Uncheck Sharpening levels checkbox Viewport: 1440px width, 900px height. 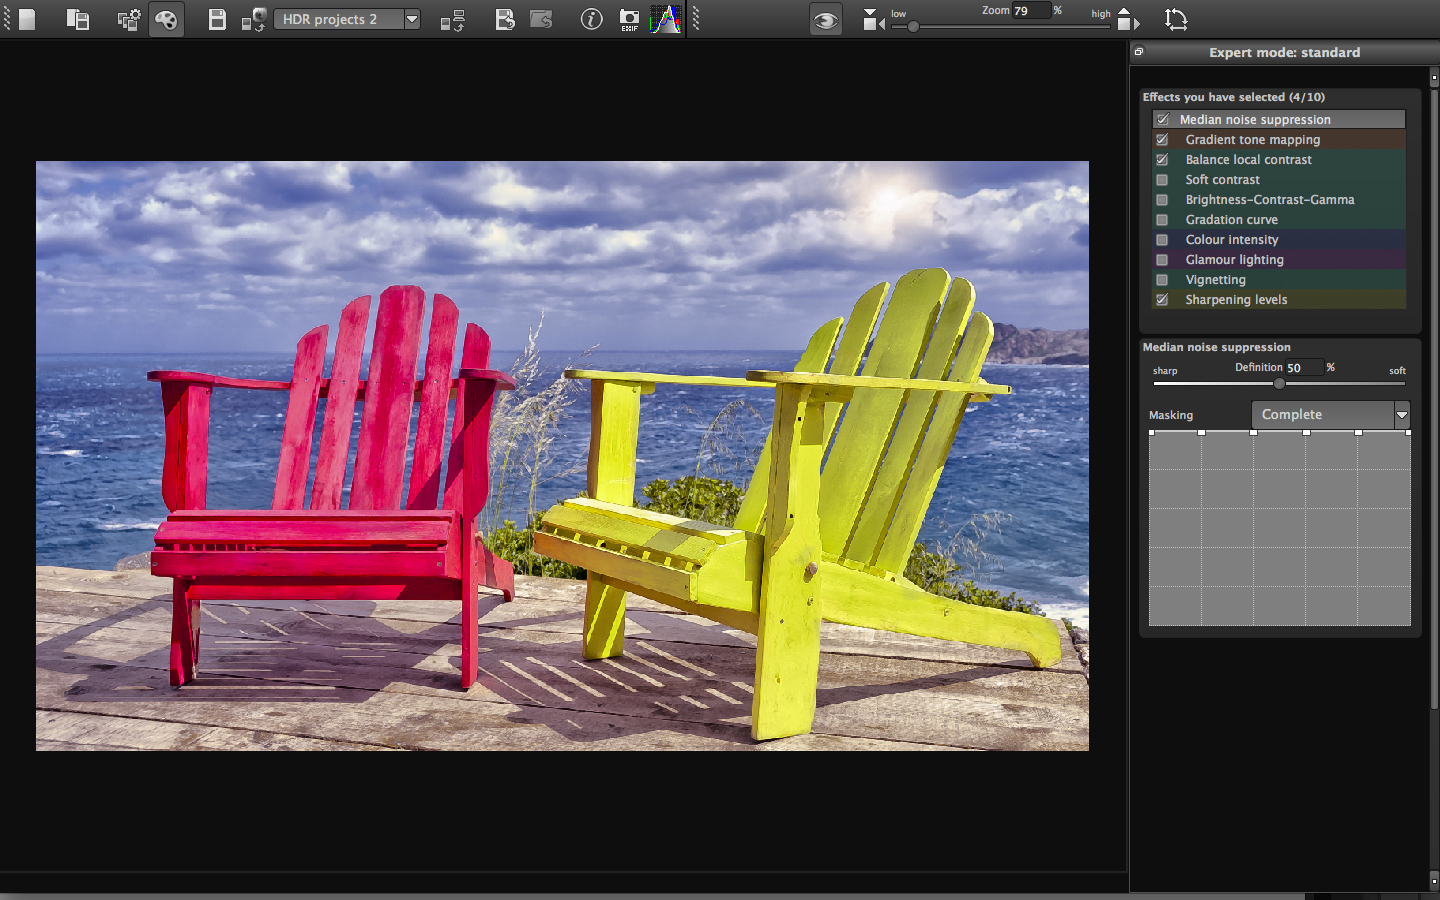(1162, 299)
